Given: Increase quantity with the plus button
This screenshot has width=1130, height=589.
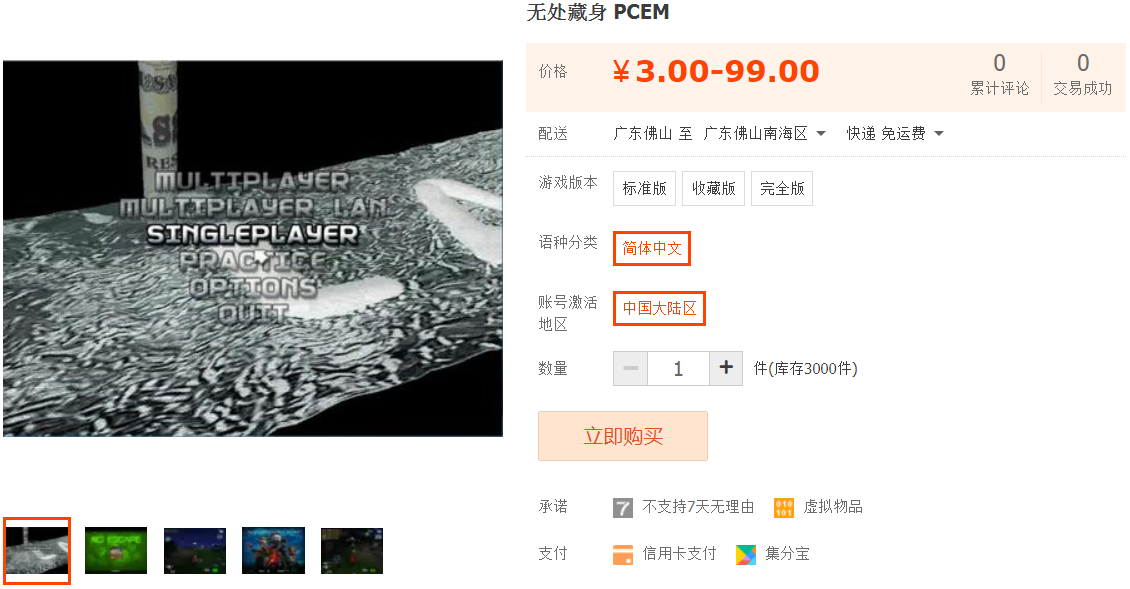Looking at the screenshot, I should pos(726,368).
